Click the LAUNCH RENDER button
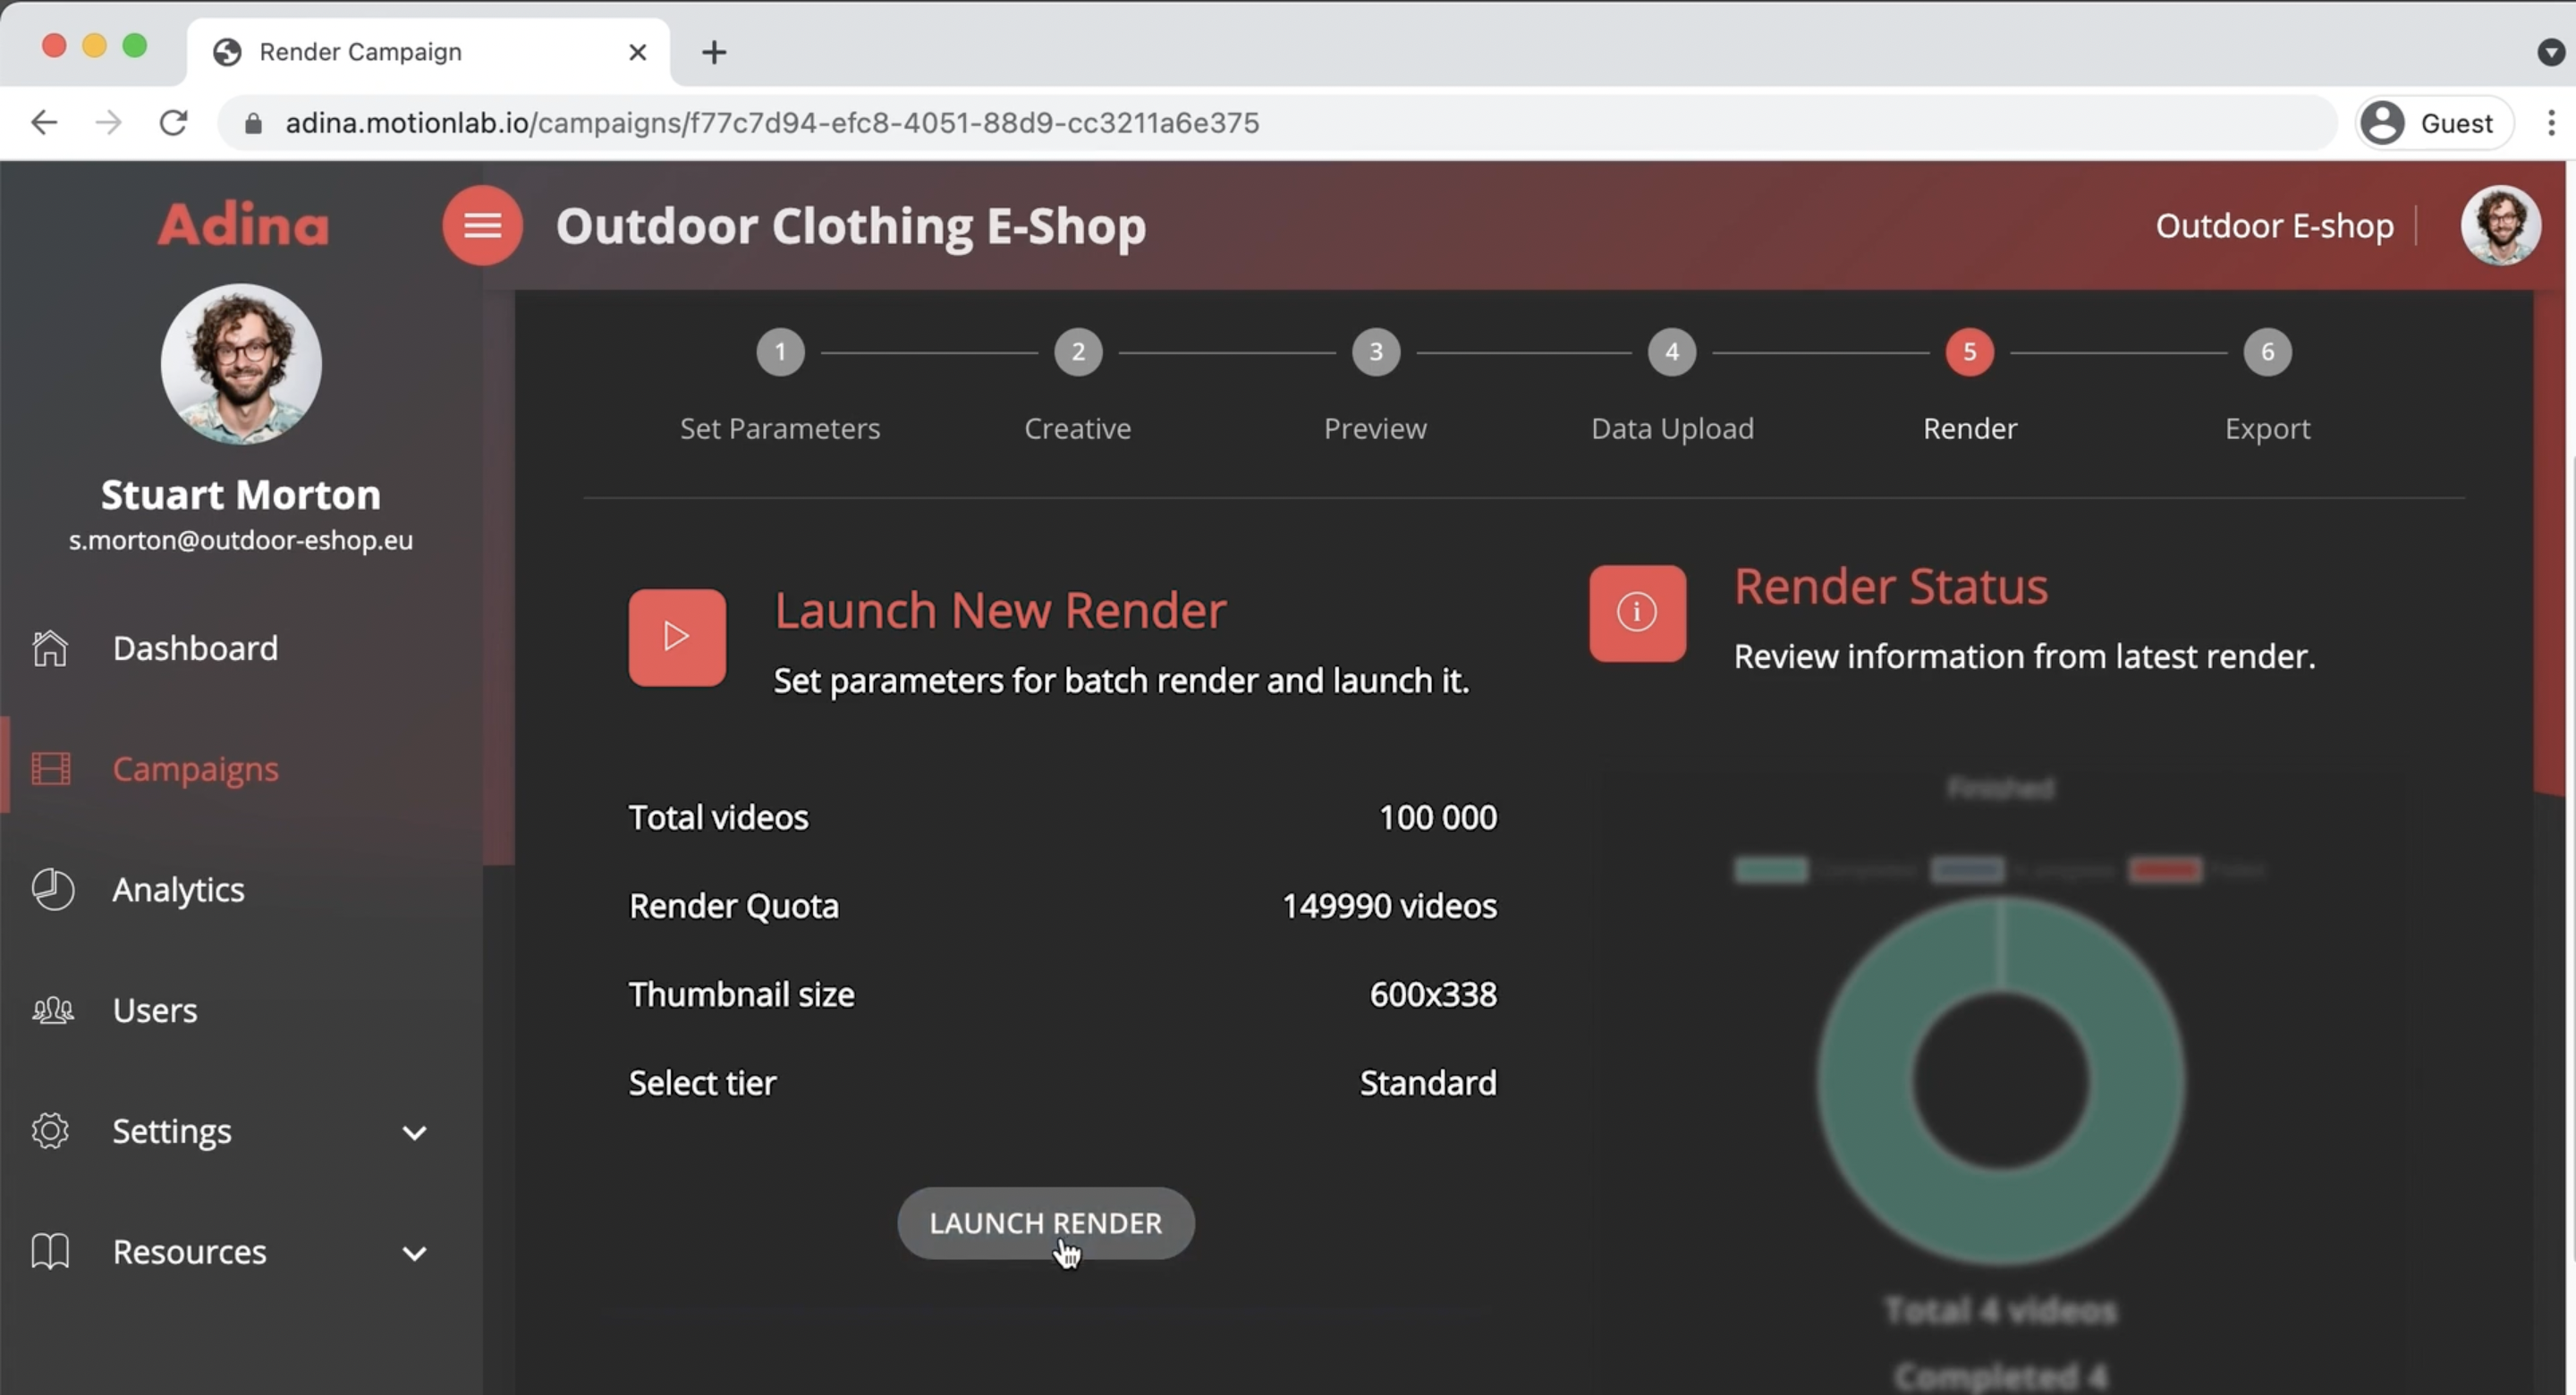This screenshot has width=2576, height=1395. (1045, 1222)
